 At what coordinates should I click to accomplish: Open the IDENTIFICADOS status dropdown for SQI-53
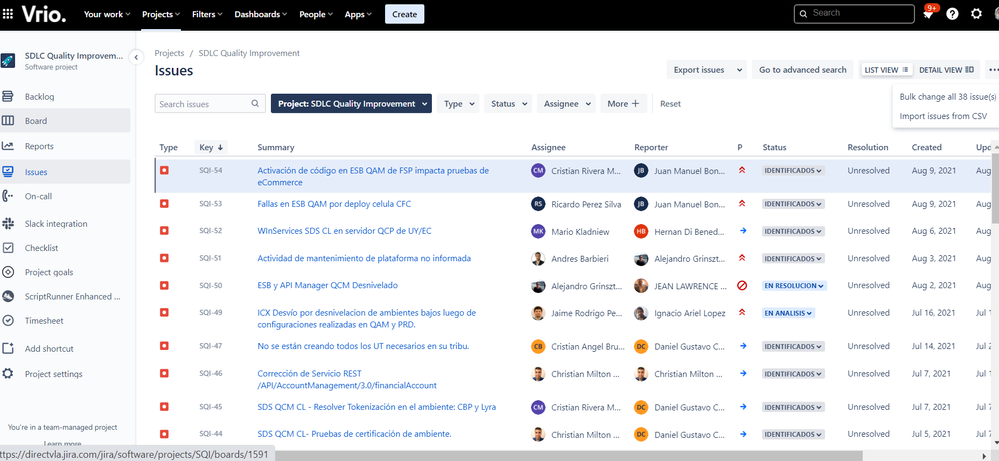(794, 204)
